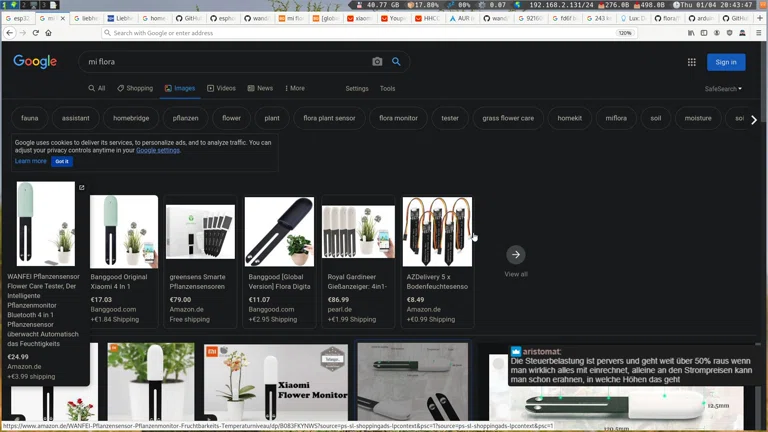Image resolution: width=768 pixels, height=432 pixels.
Task: Select the 'pflanzen' suggestion chip
Action: click(x=186, y=118)
